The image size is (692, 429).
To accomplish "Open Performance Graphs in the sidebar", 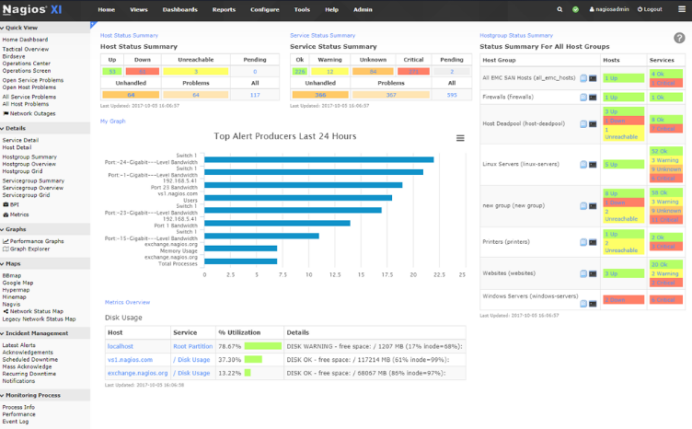I will [x=34, y=241].
